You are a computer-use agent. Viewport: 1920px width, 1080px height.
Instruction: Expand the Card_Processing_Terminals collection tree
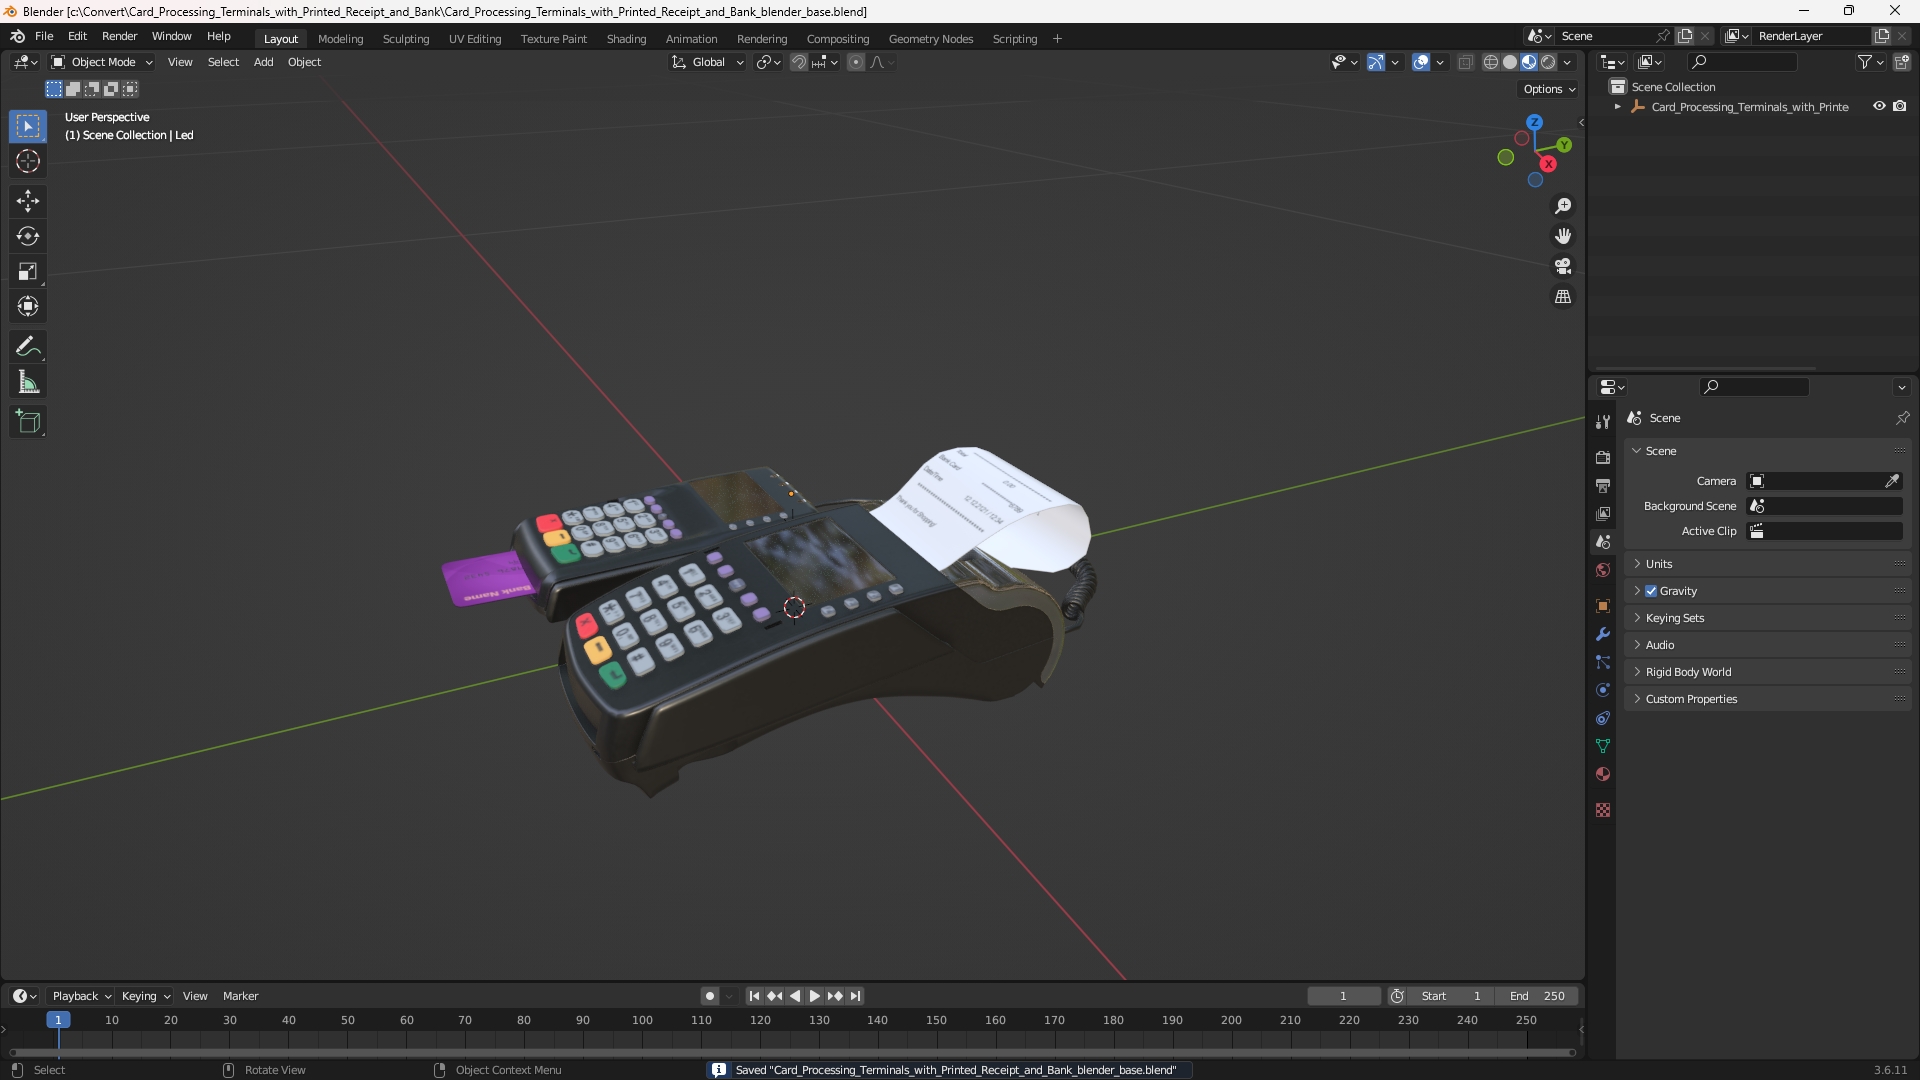(1618, 107)
